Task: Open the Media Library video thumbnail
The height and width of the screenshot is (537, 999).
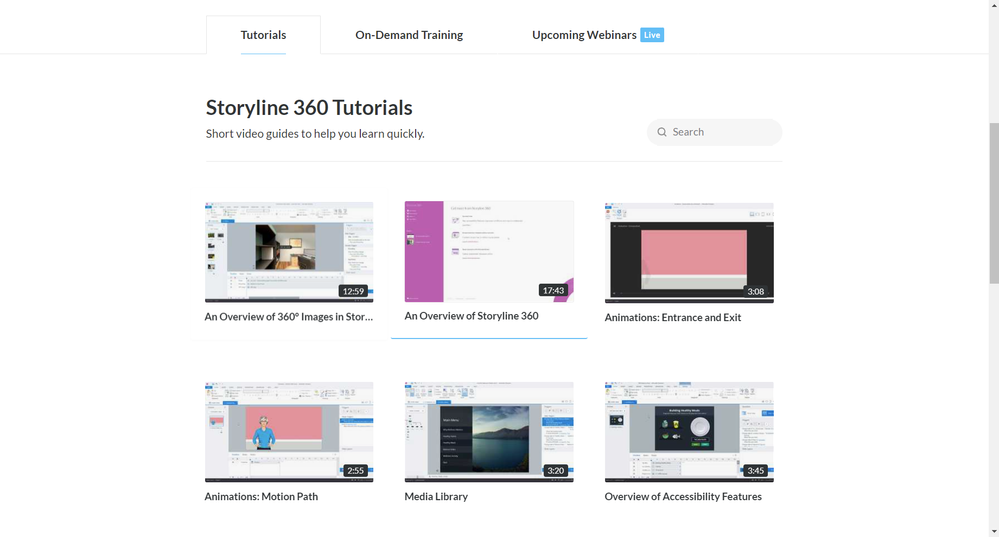Action: (489, 432)
